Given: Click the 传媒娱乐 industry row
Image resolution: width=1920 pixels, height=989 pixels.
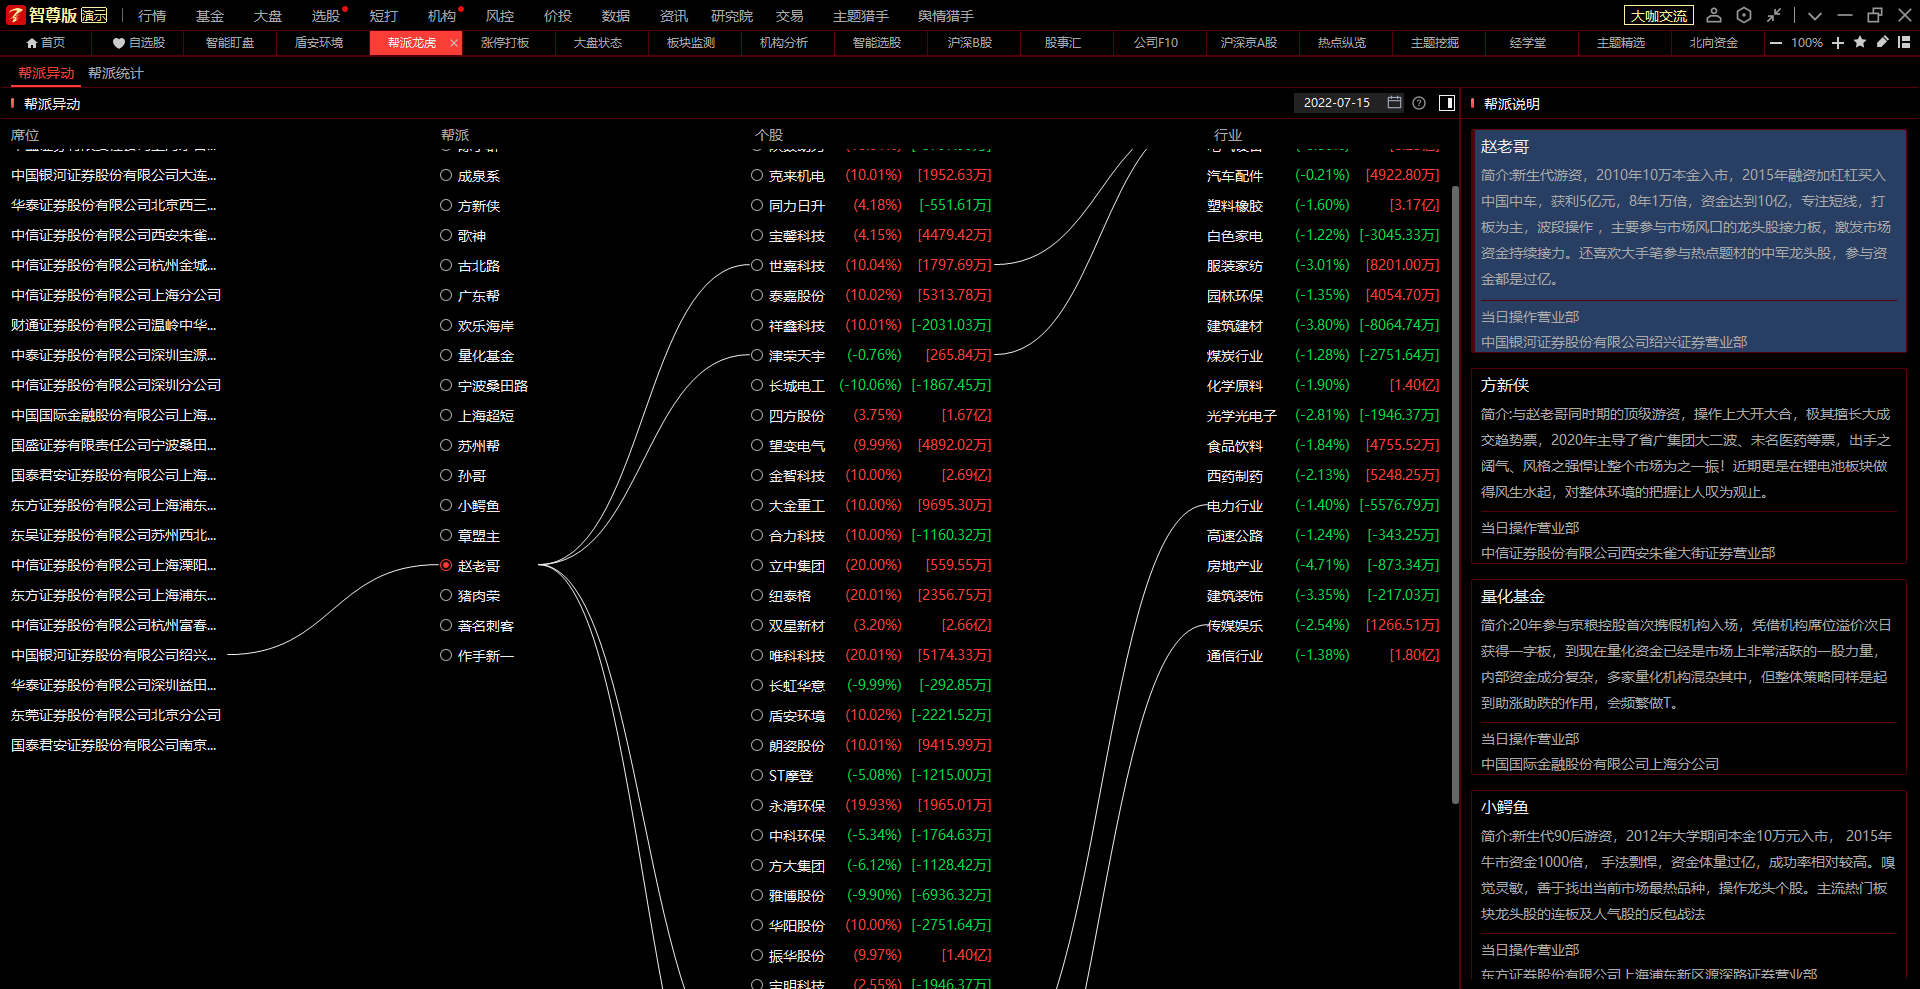Looking at the screenshot, I should pyautogui.click(x=1323, y=625).
